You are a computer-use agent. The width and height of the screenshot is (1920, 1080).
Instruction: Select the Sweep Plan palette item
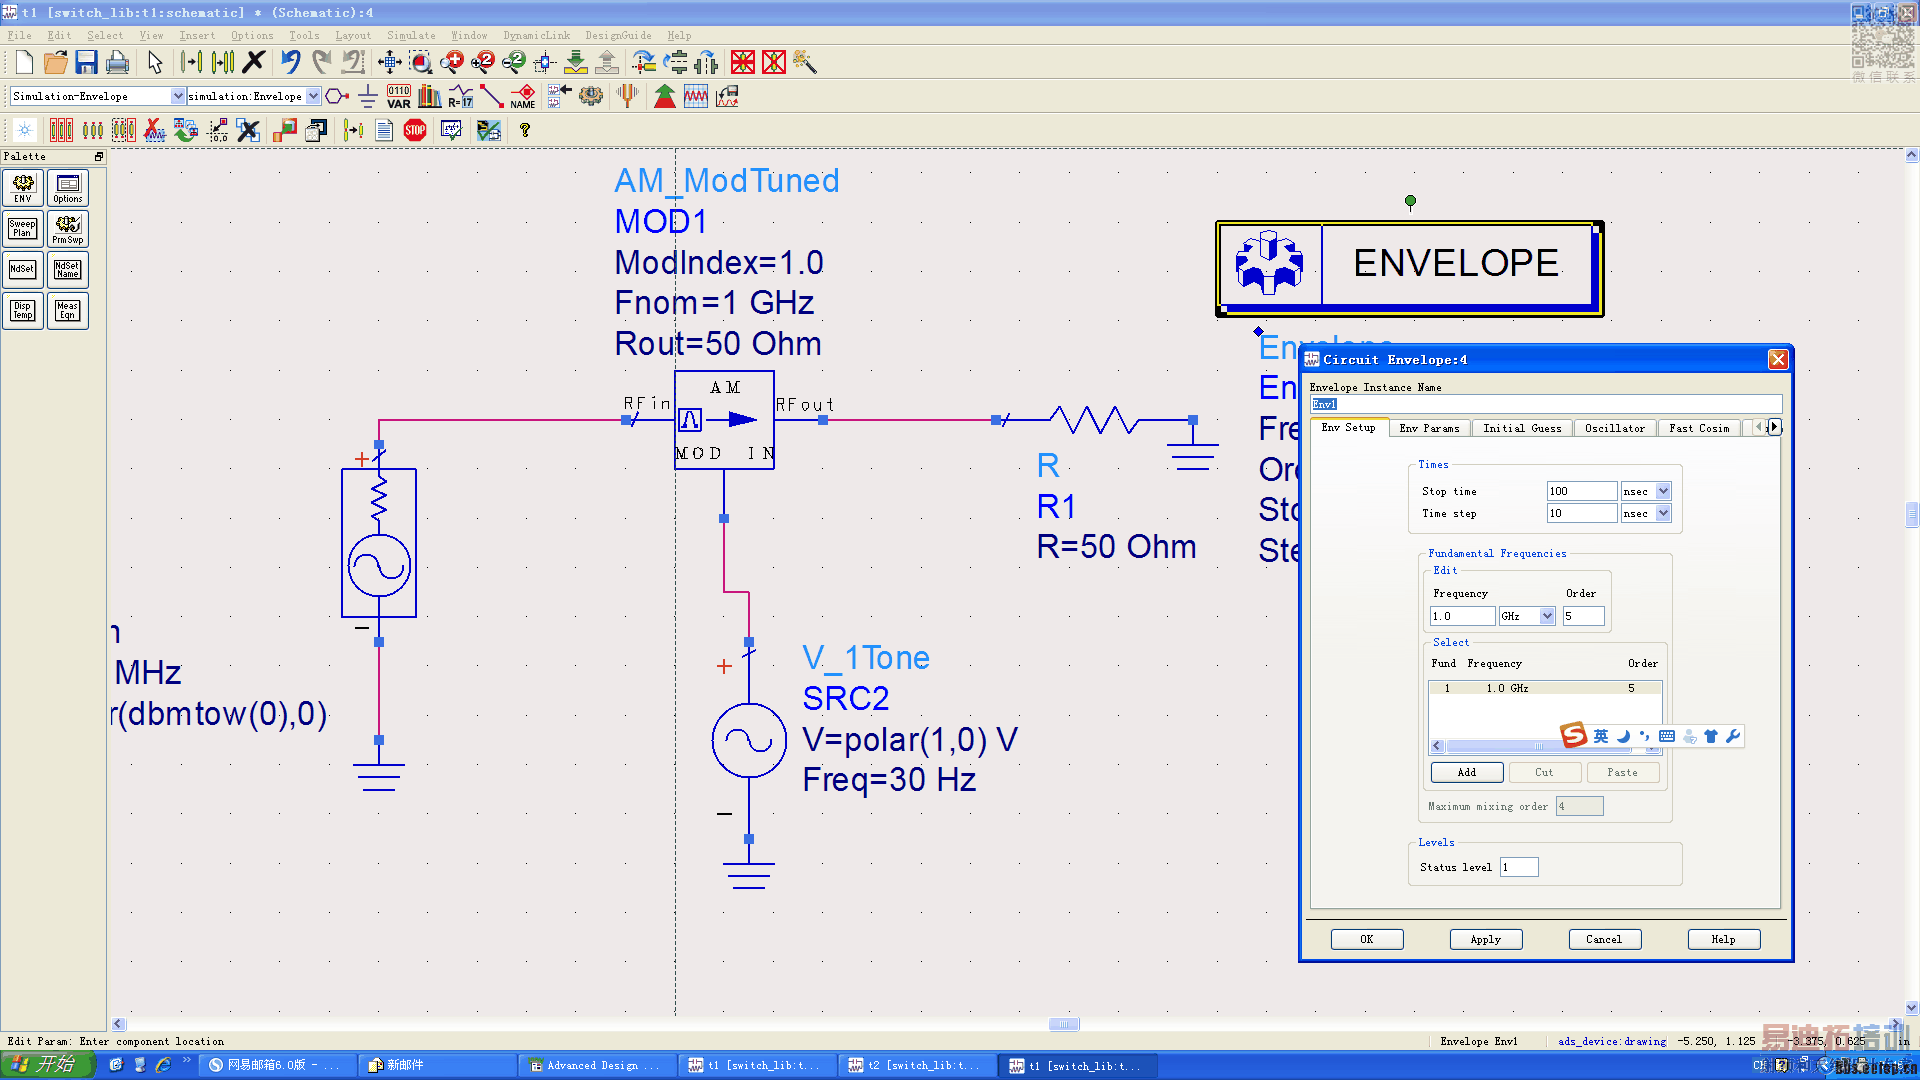point(23,229)
